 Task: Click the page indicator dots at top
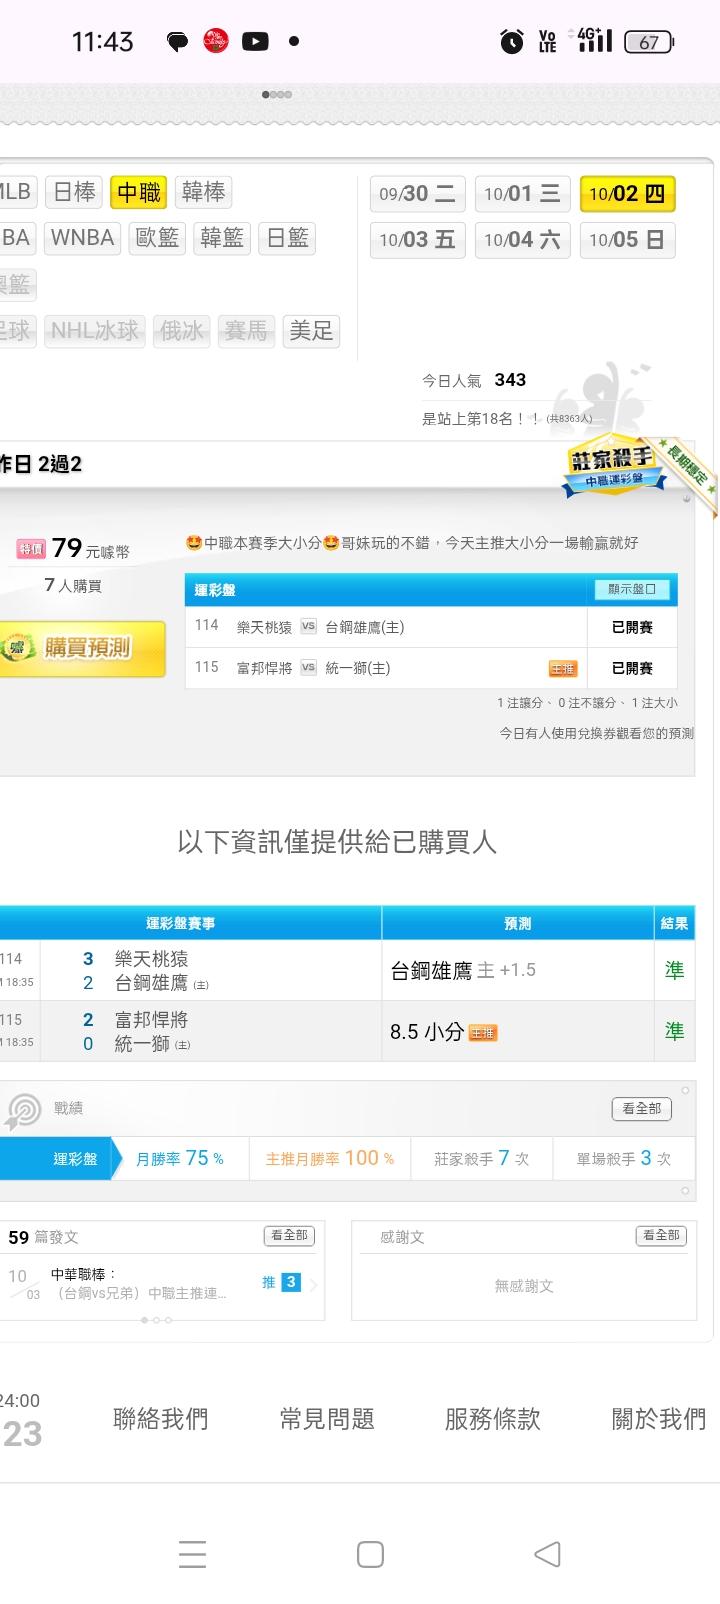(x=277, y=94)
